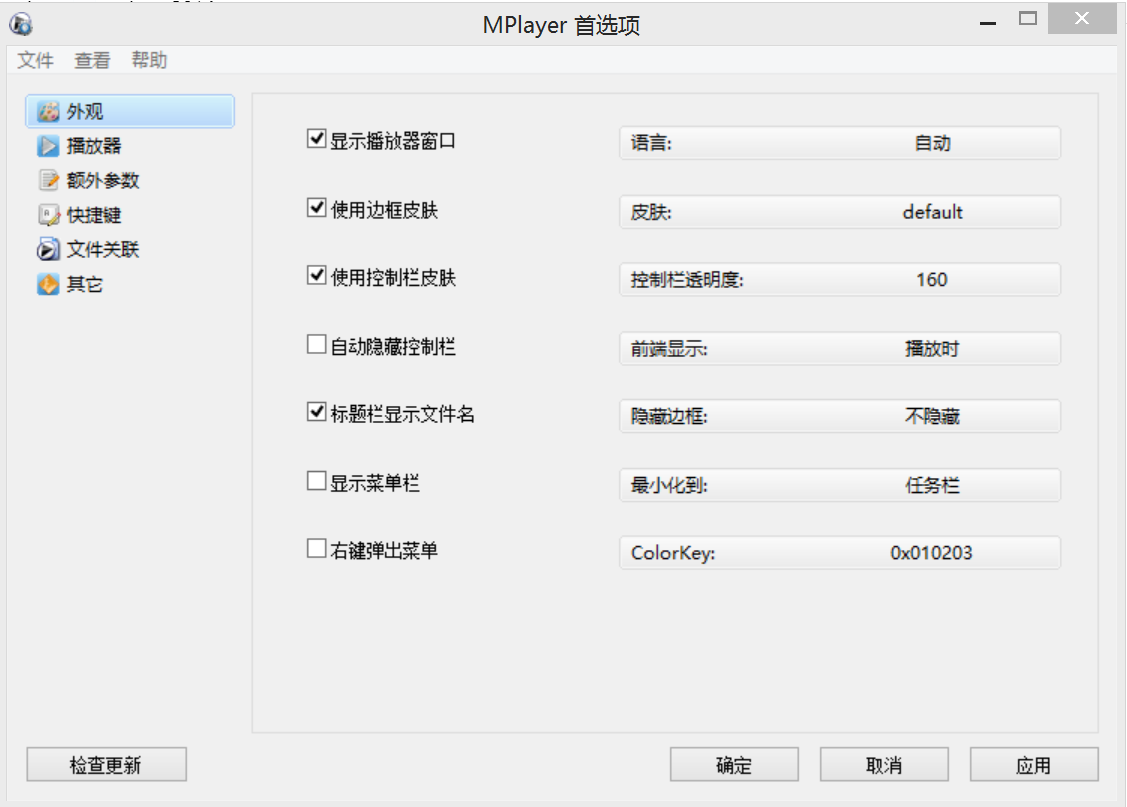
Task: Open 快捷键 via its keyboard shortcut icon
Action: (48, 215)
